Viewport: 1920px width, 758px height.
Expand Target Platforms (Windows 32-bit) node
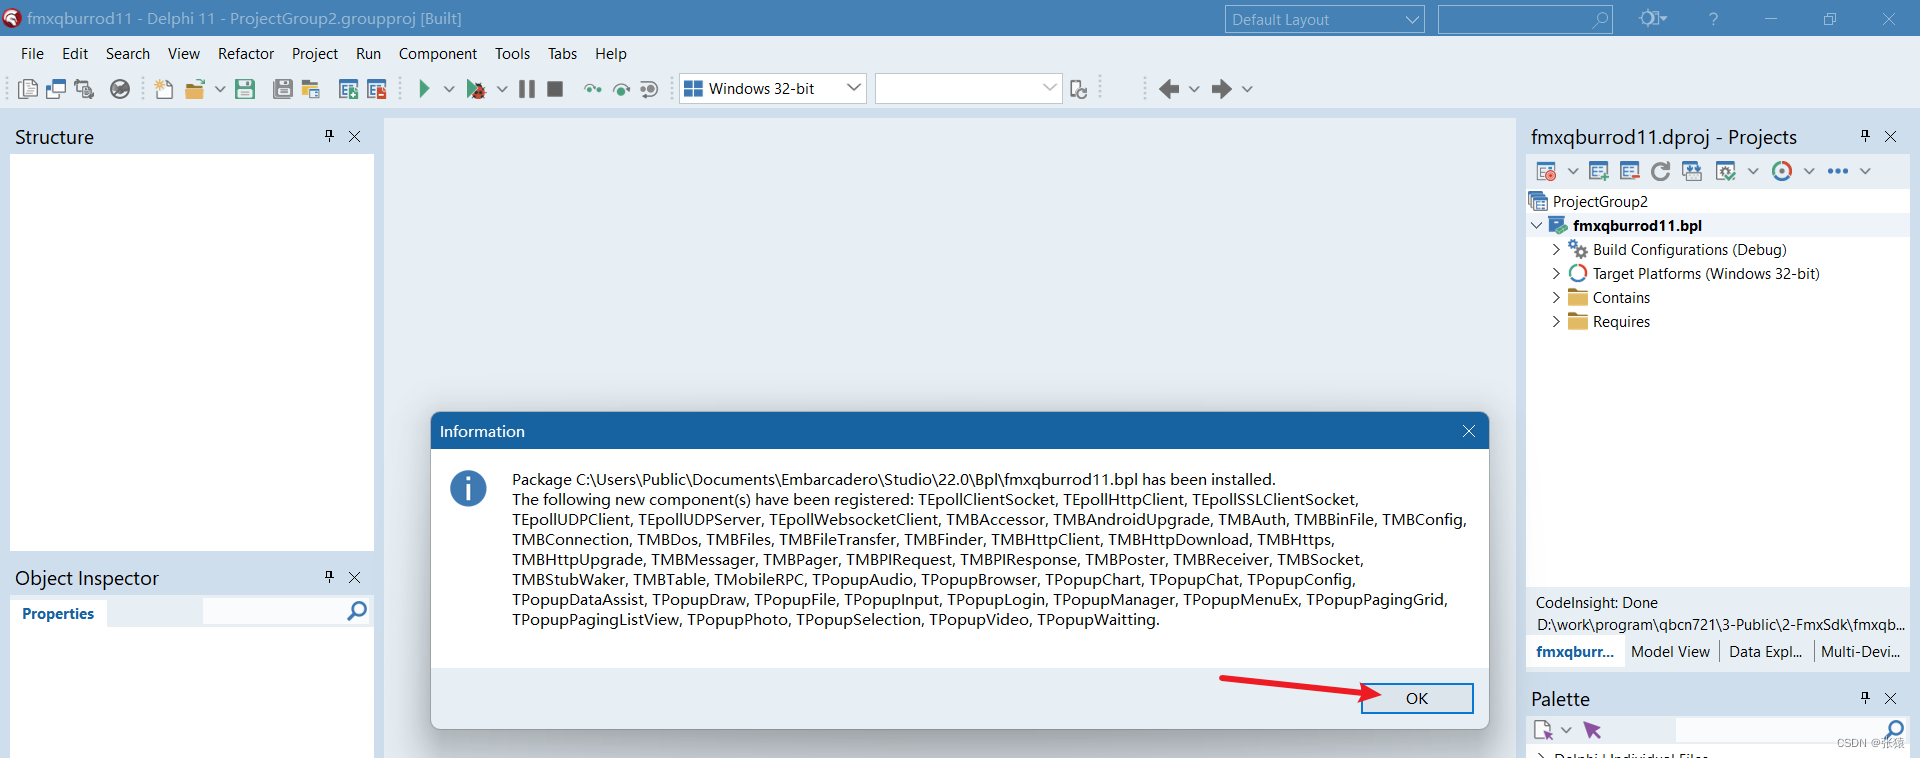point(1556,274)
